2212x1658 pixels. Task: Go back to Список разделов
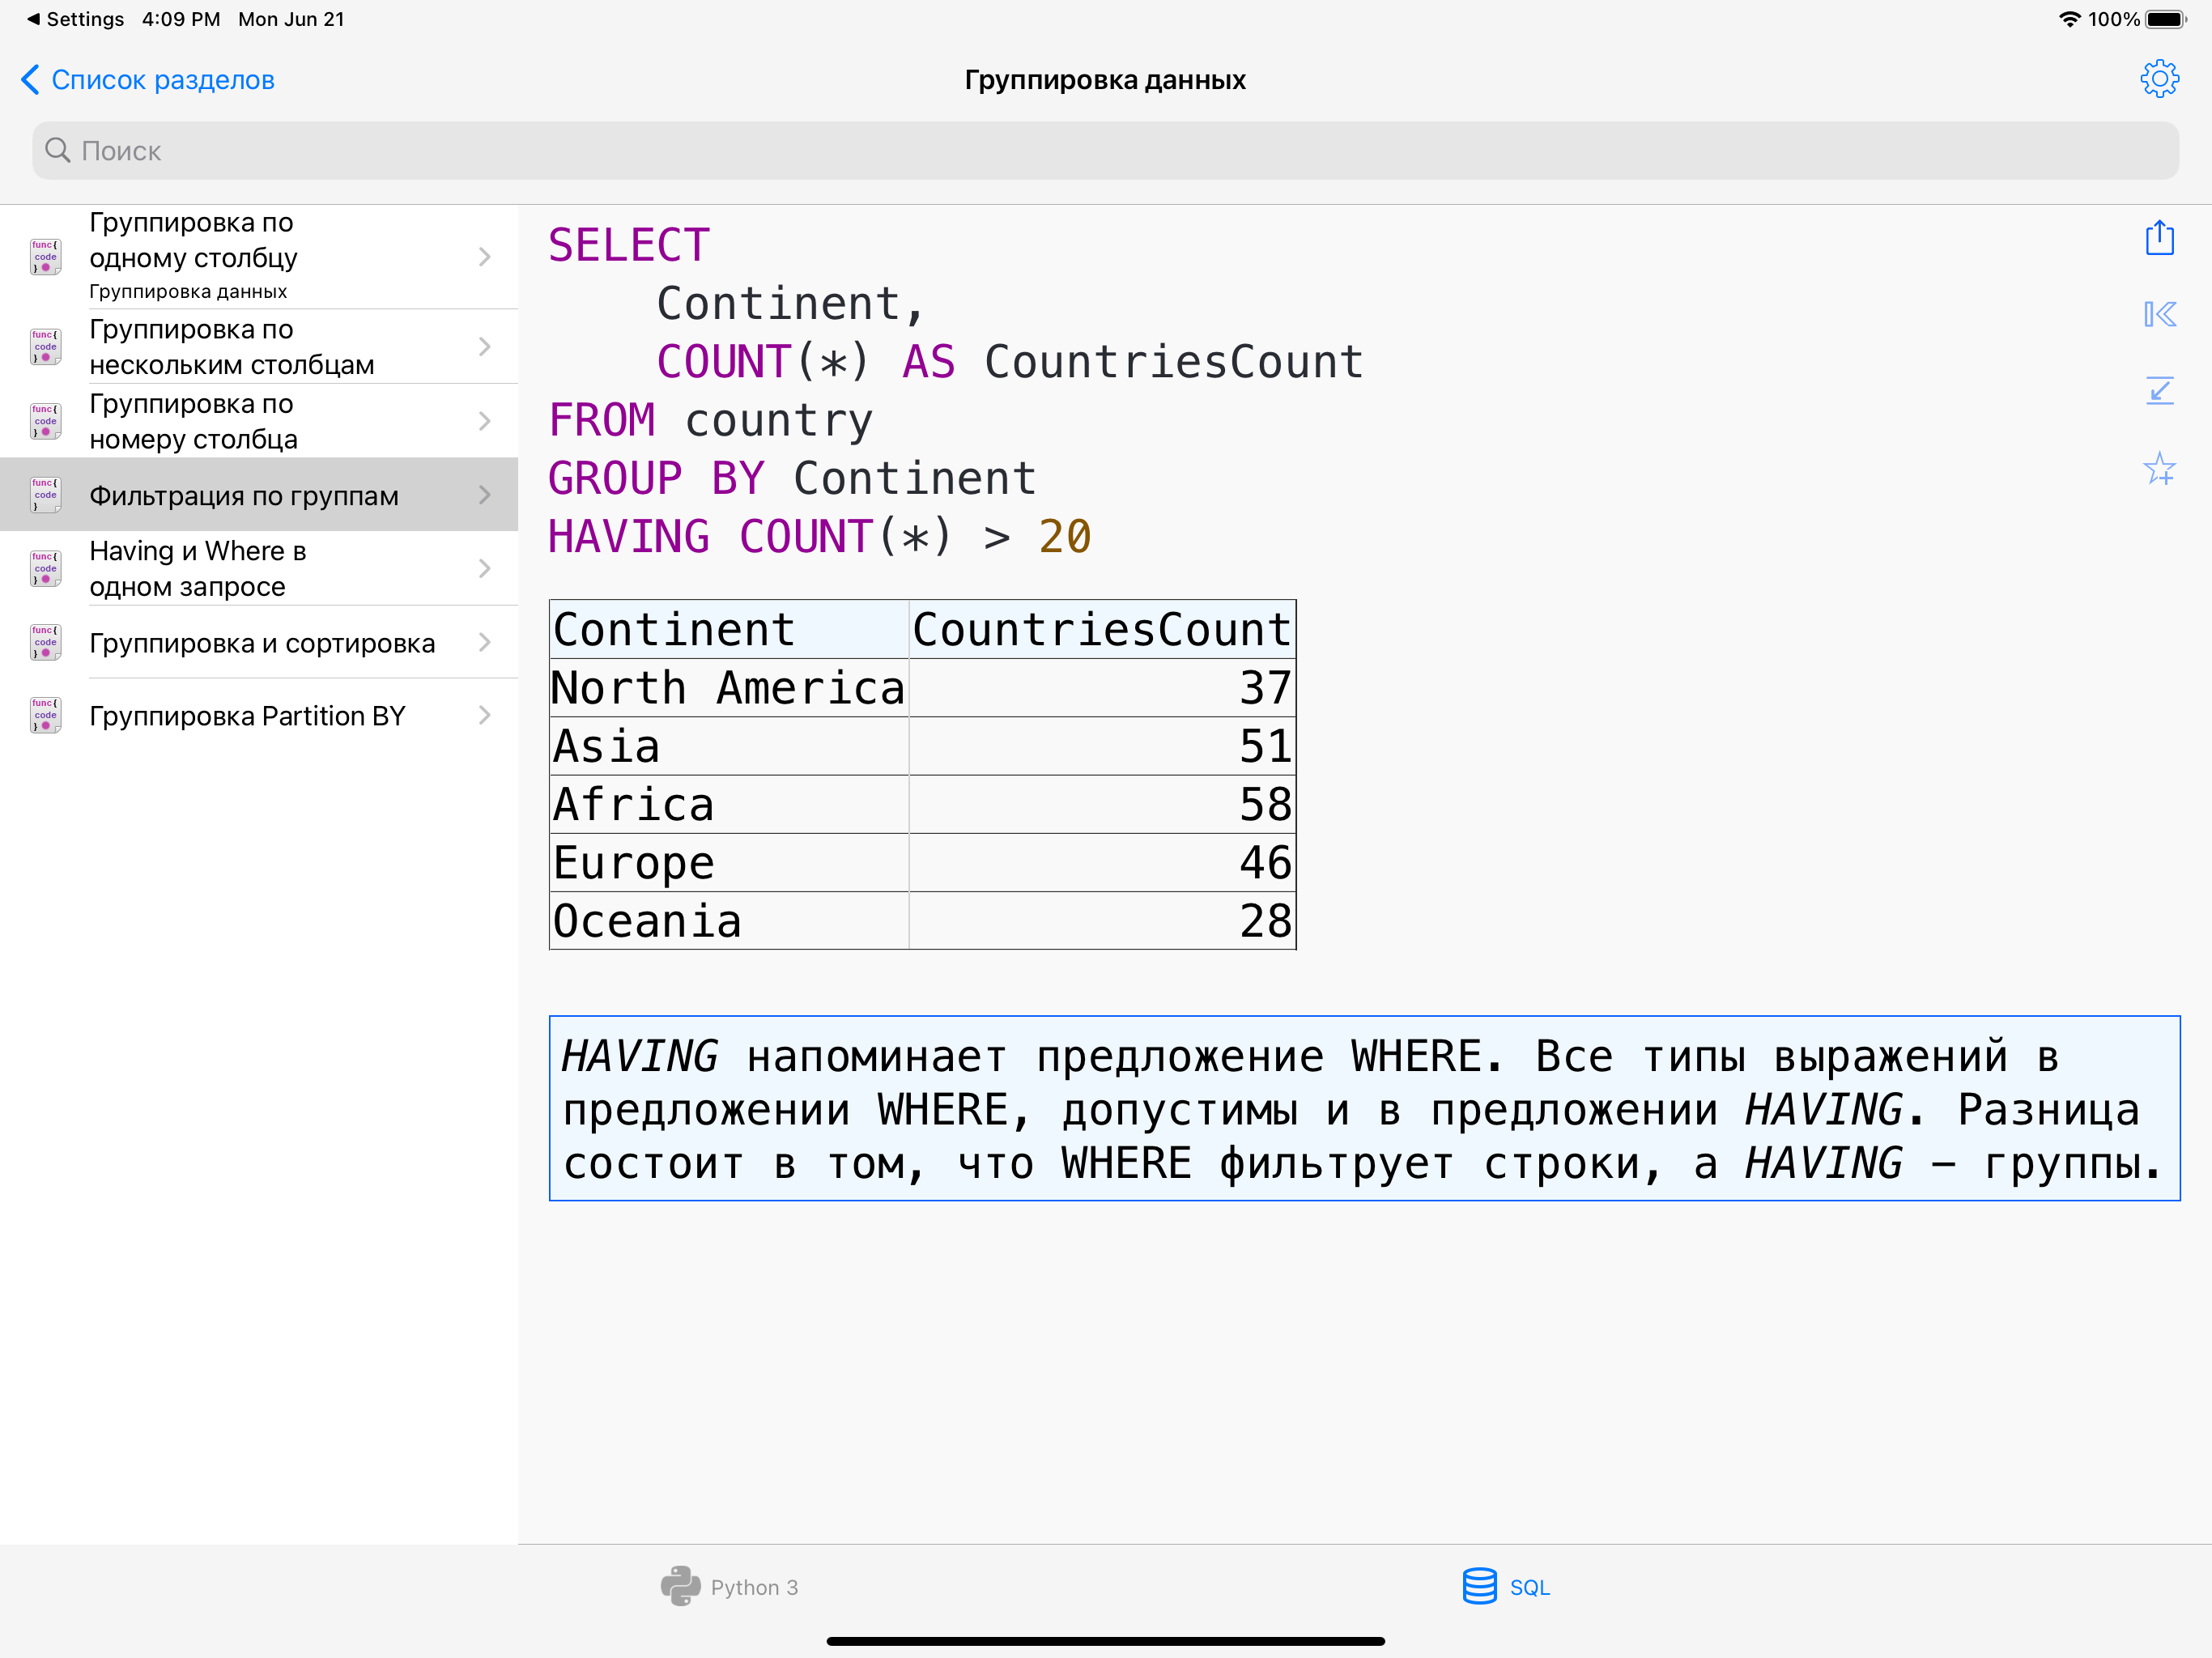[148, 80]
